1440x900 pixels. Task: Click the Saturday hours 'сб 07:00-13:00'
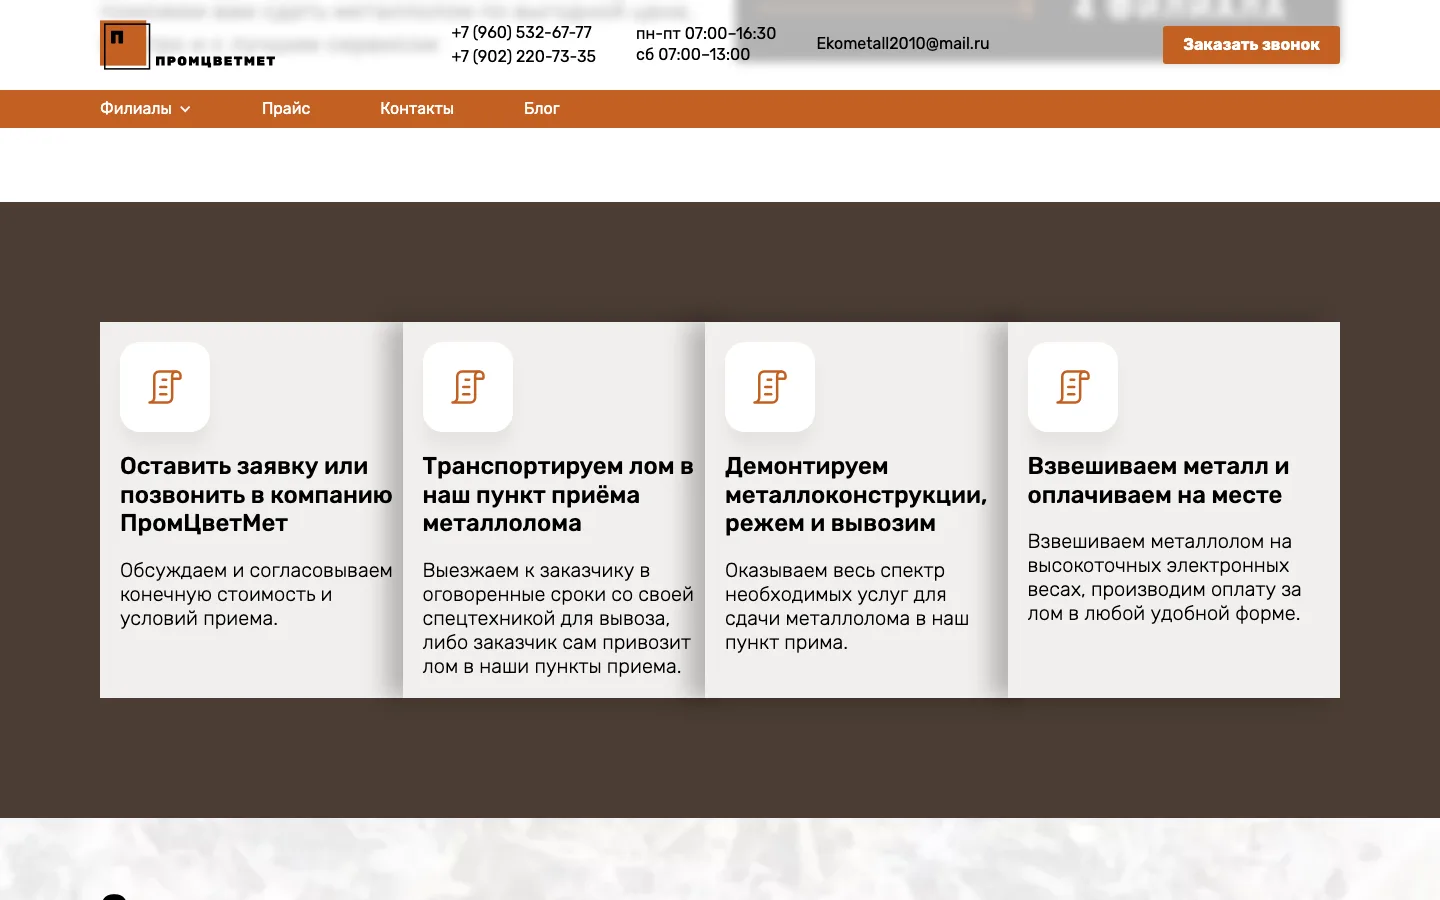(693, 55)
